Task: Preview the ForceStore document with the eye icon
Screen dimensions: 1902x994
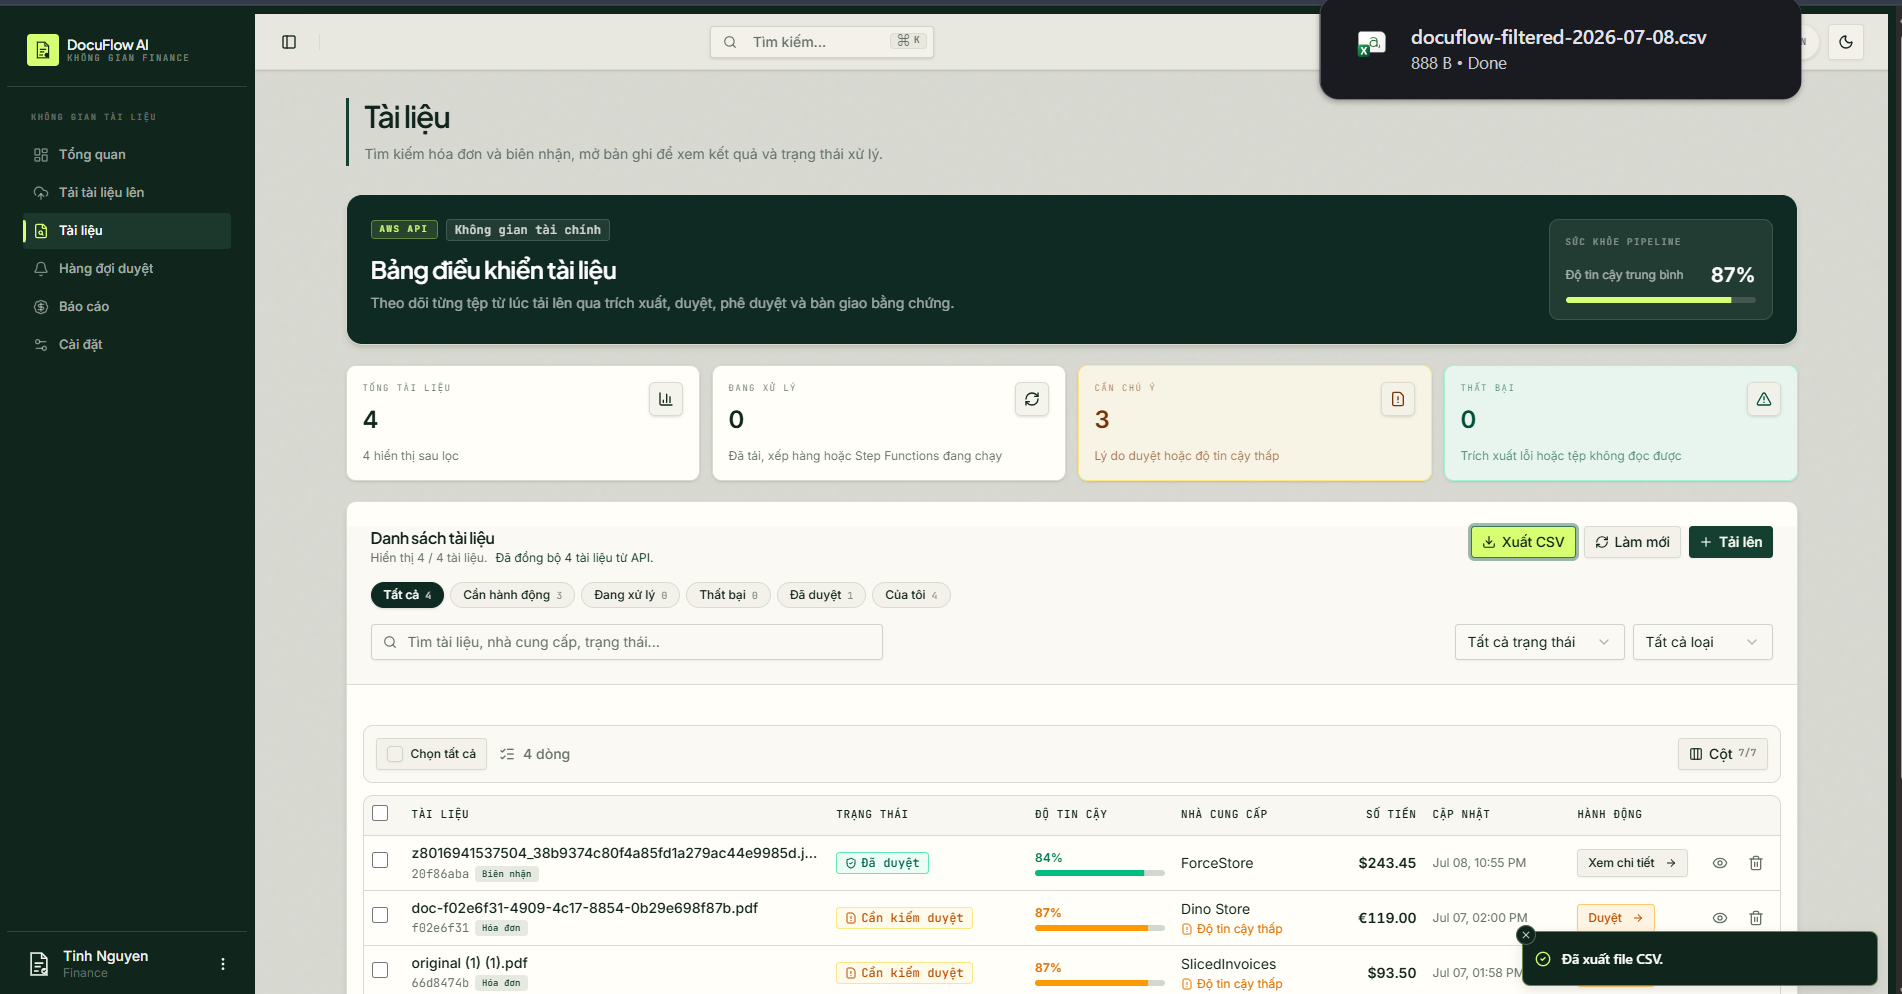Action: [x=1720, y=863]
